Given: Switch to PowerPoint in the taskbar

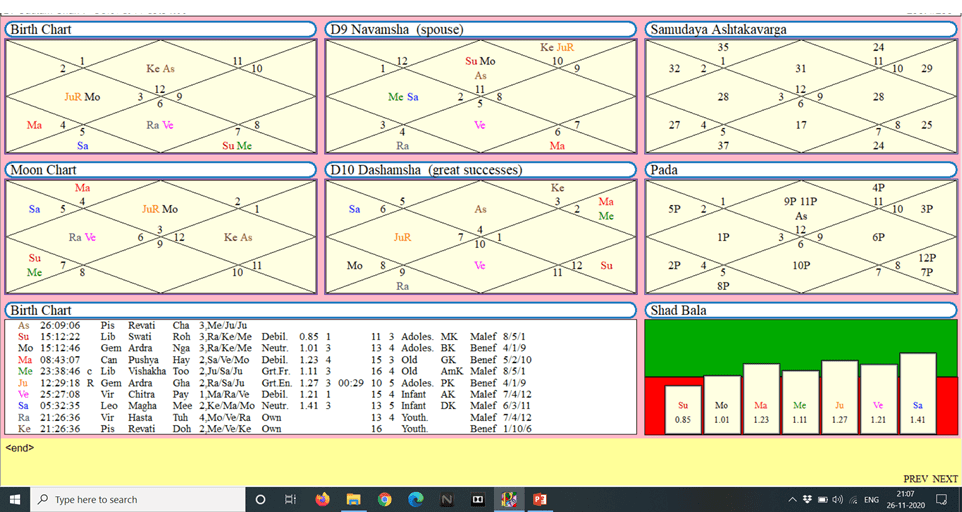Looking at the screenshot, I should 540,499.
